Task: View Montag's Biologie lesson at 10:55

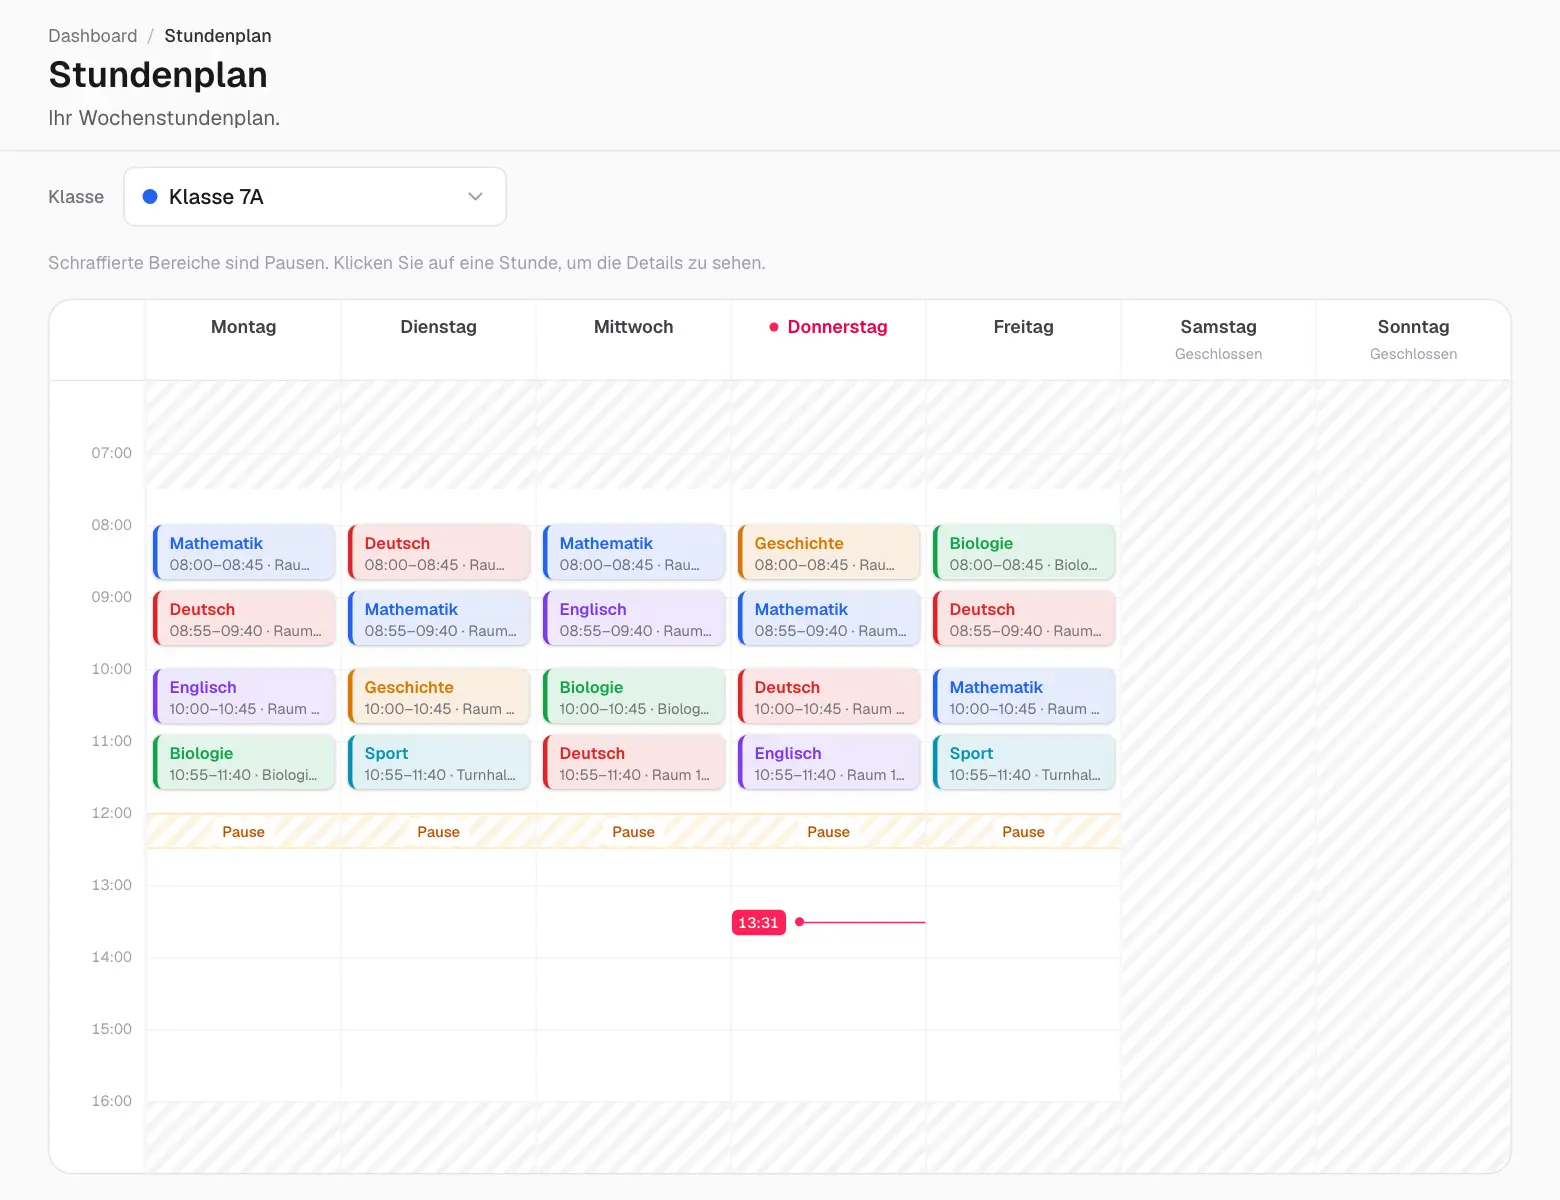Action: 244,762
